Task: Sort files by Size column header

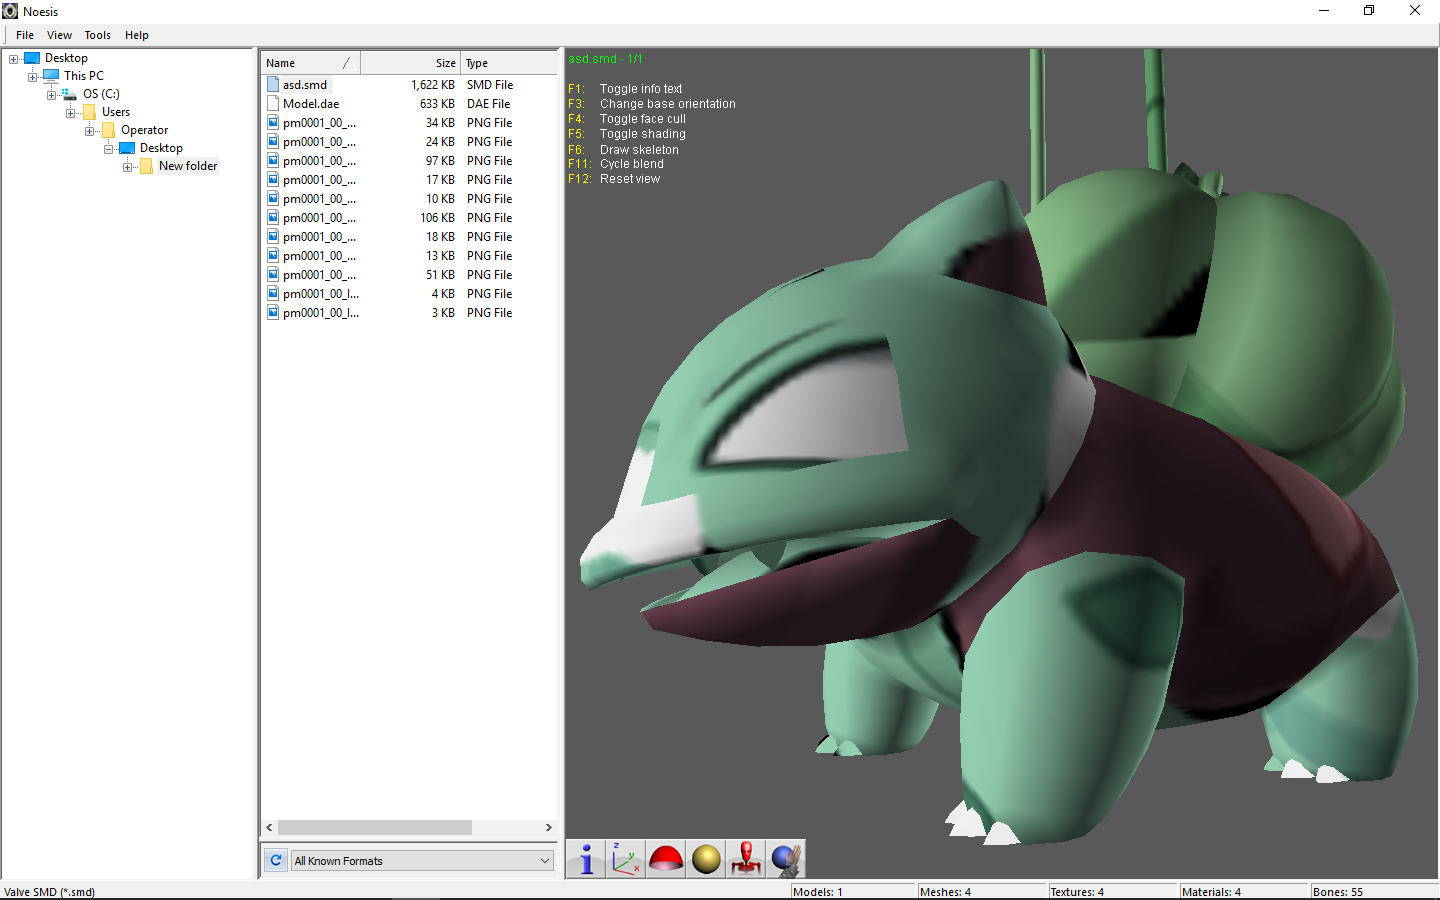Action: tap(410, 63)
